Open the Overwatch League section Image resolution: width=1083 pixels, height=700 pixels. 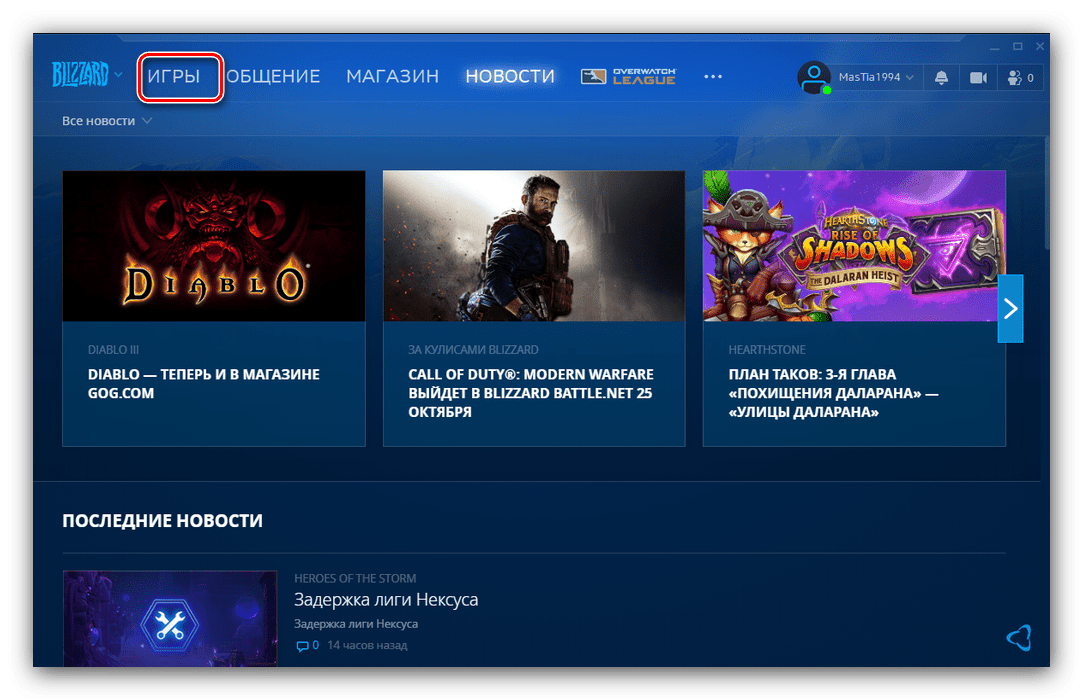pos(629,76)
